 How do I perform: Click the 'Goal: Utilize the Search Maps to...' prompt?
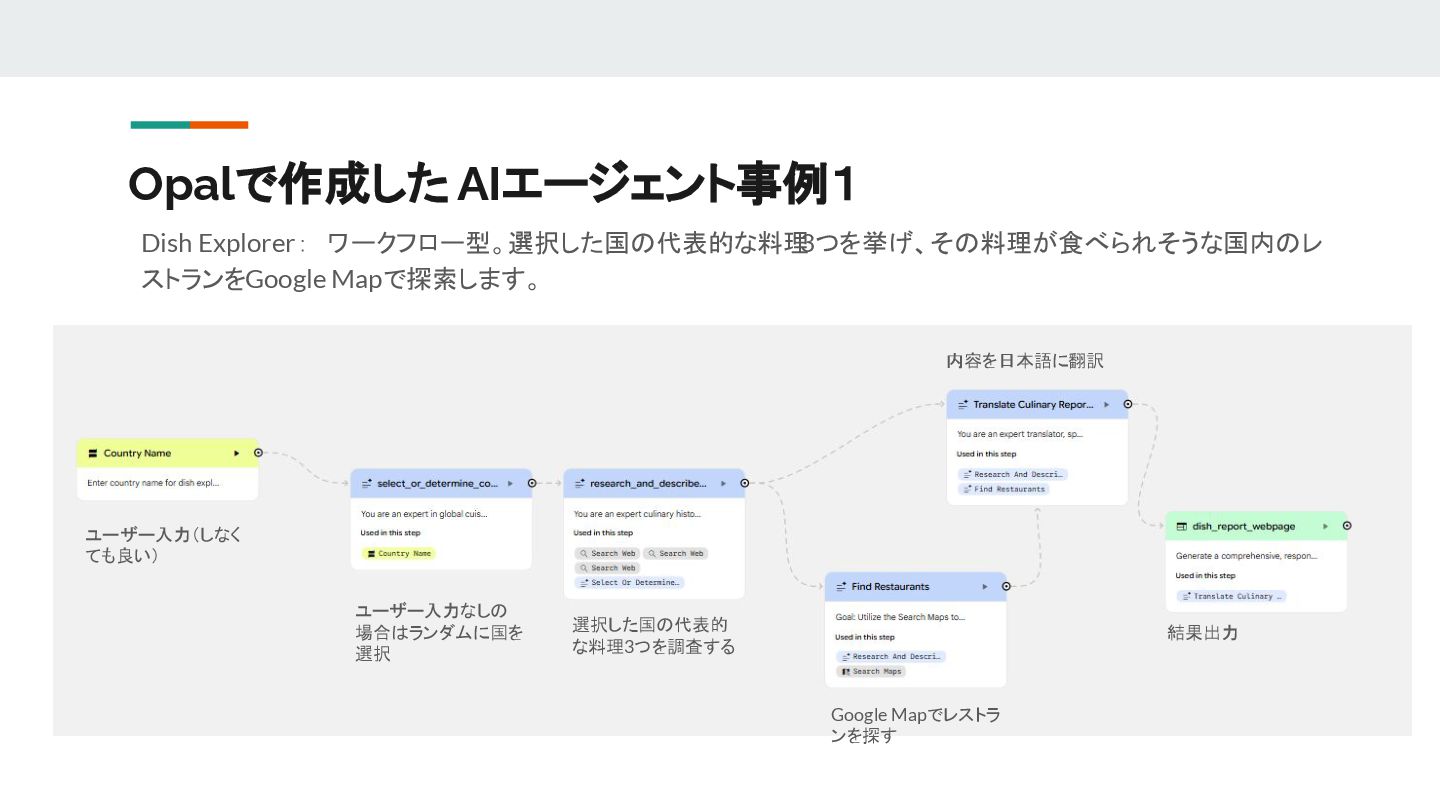900,617
